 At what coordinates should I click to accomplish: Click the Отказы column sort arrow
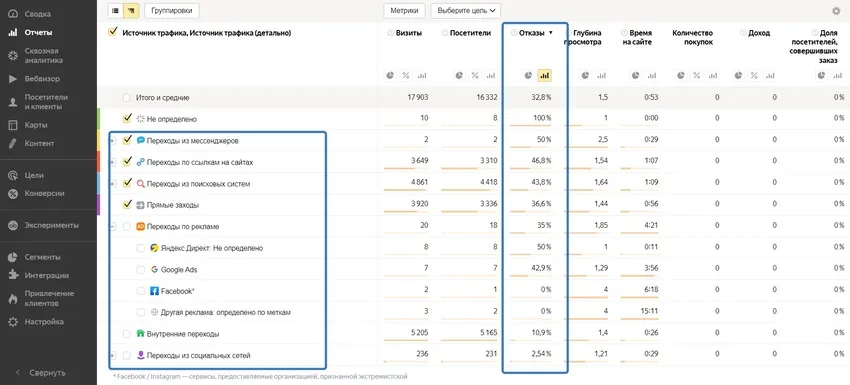click(551, 33)
